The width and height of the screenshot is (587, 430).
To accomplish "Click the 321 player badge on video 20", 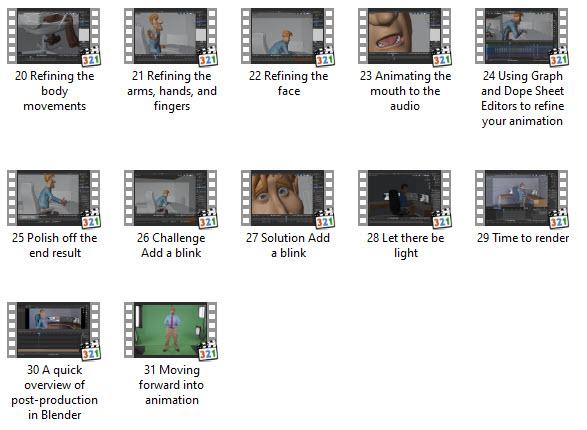I will coord(91,57).
